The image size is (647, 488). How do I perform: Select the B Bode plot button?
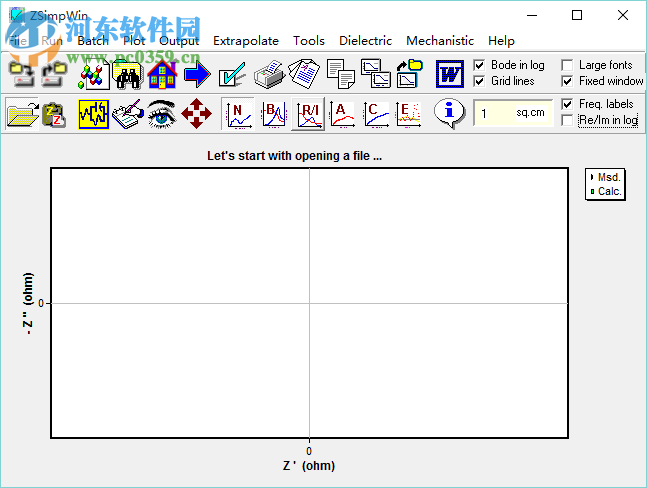[273, 114]
